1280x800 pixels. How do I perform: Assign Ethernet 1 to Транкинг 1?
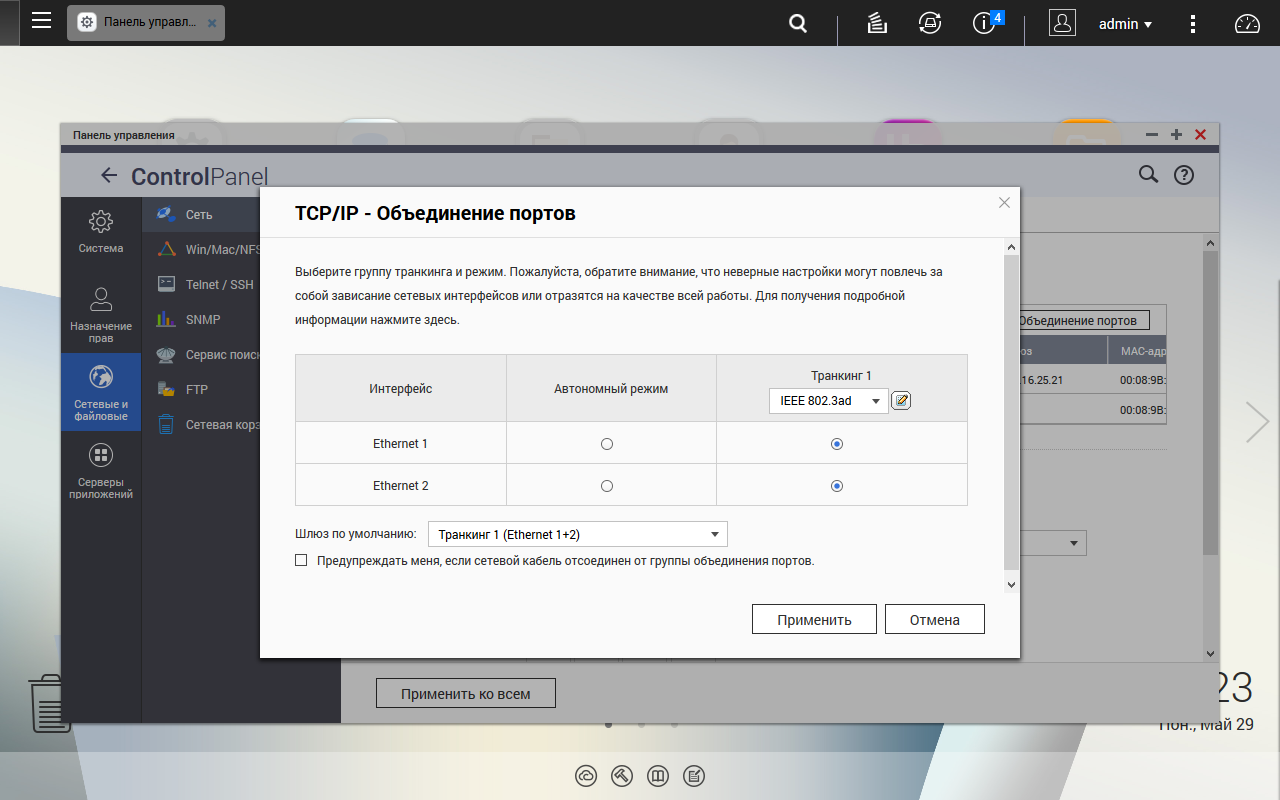pyautogui.click(x=837, y=444)
